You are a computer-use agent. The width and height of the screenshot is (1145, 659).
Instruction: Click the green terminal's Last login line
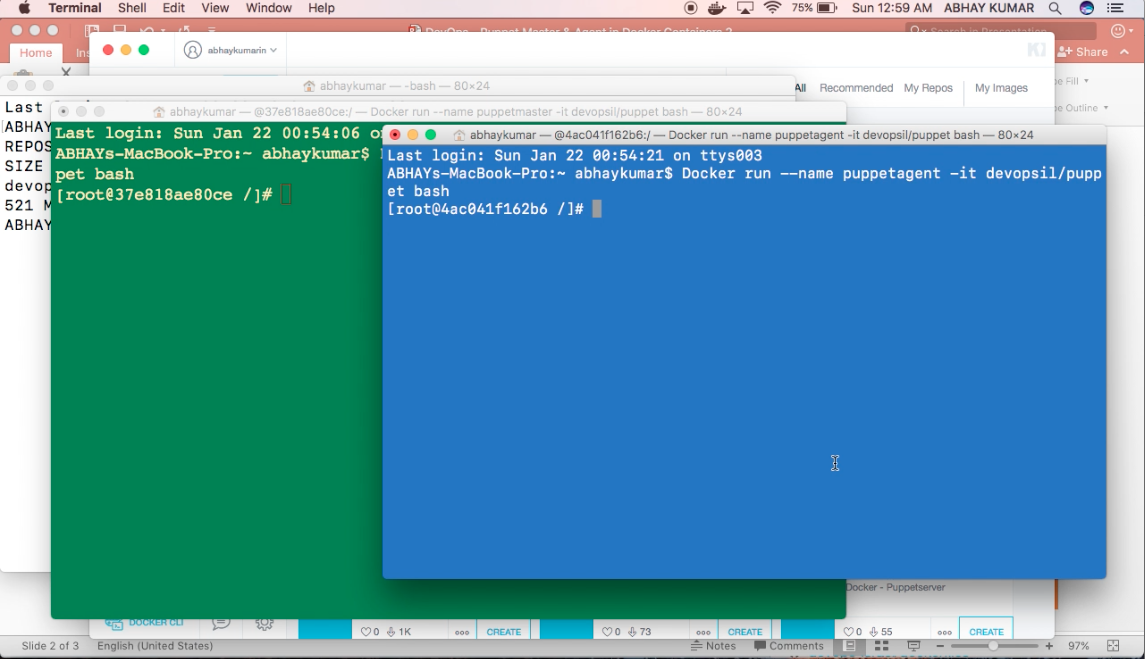(218, 134)
